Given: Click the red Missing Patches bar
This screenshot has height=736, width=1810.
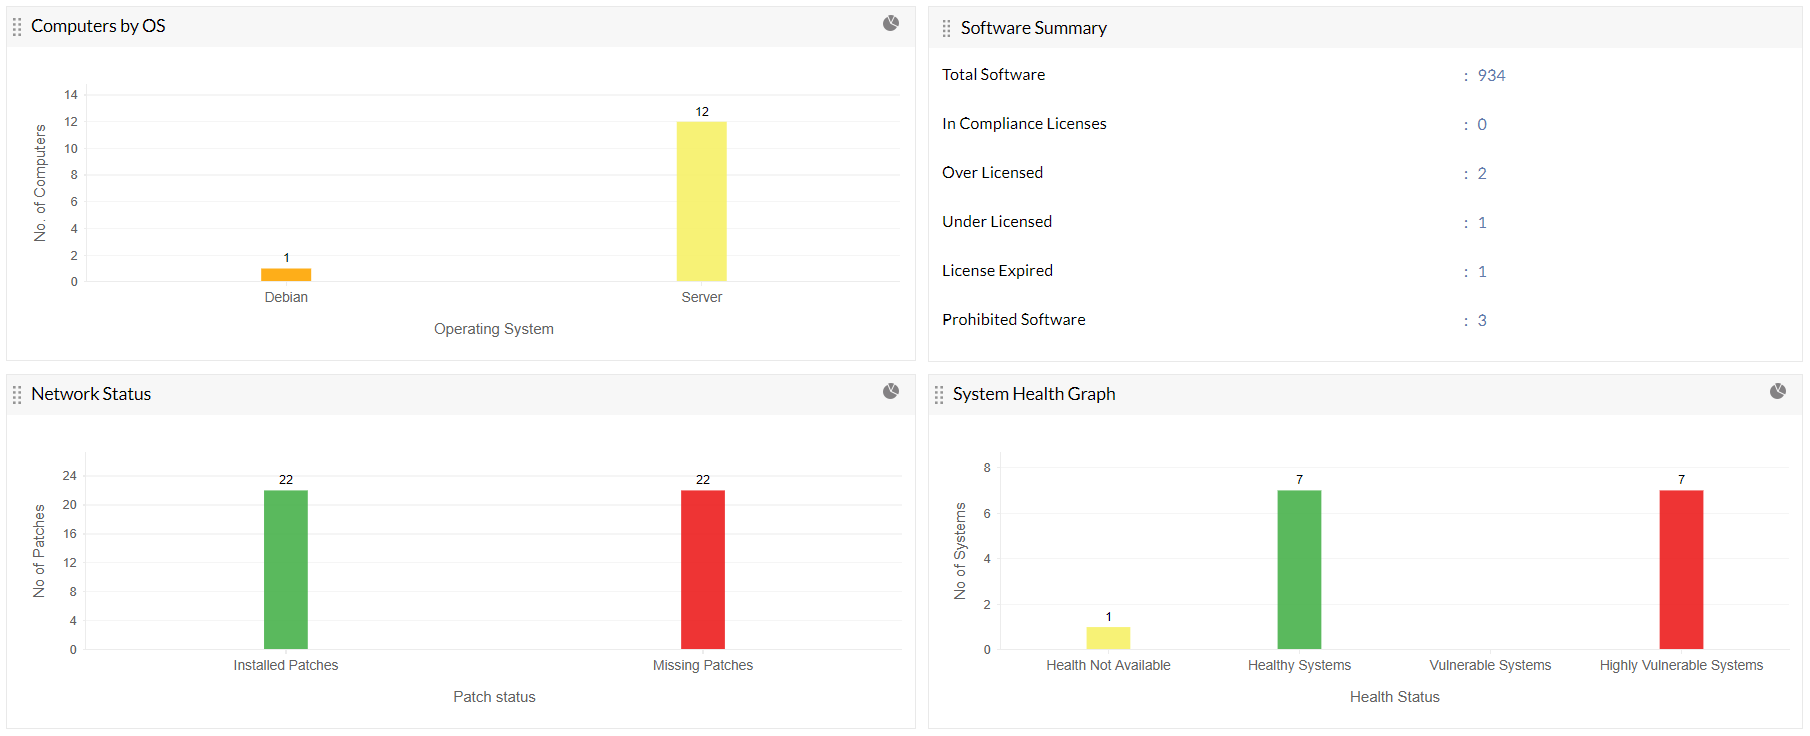Looking at the screenshot, I should pos(703,569).
